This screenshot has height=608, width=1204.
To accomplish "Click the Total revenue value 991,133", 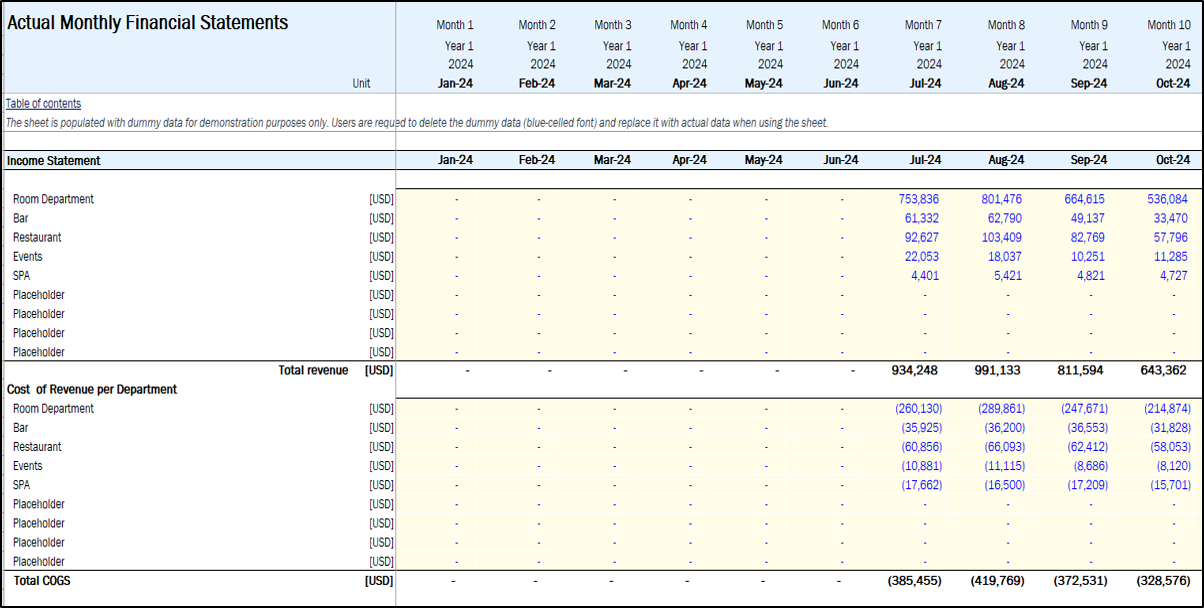I will point(1000,370).
